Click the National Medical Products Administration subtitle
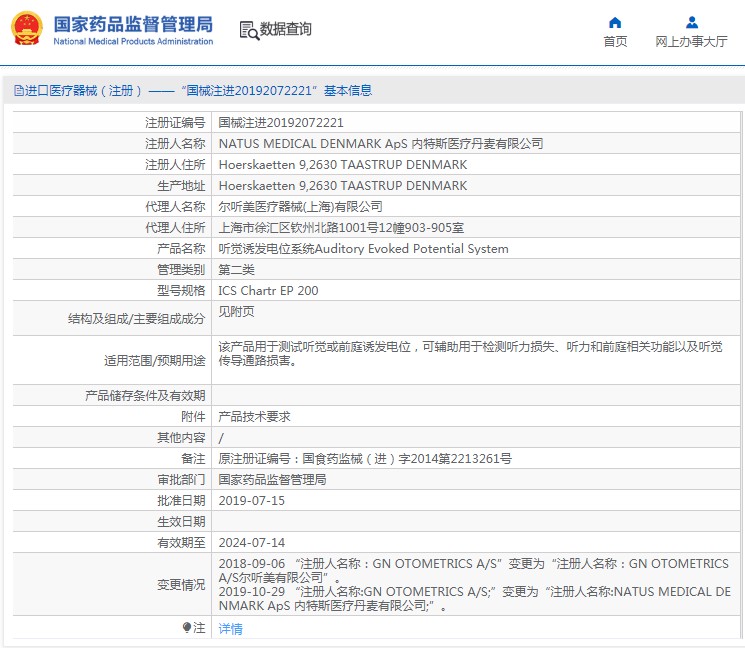The width and height of the screenshot is (745, 648). 132,42
